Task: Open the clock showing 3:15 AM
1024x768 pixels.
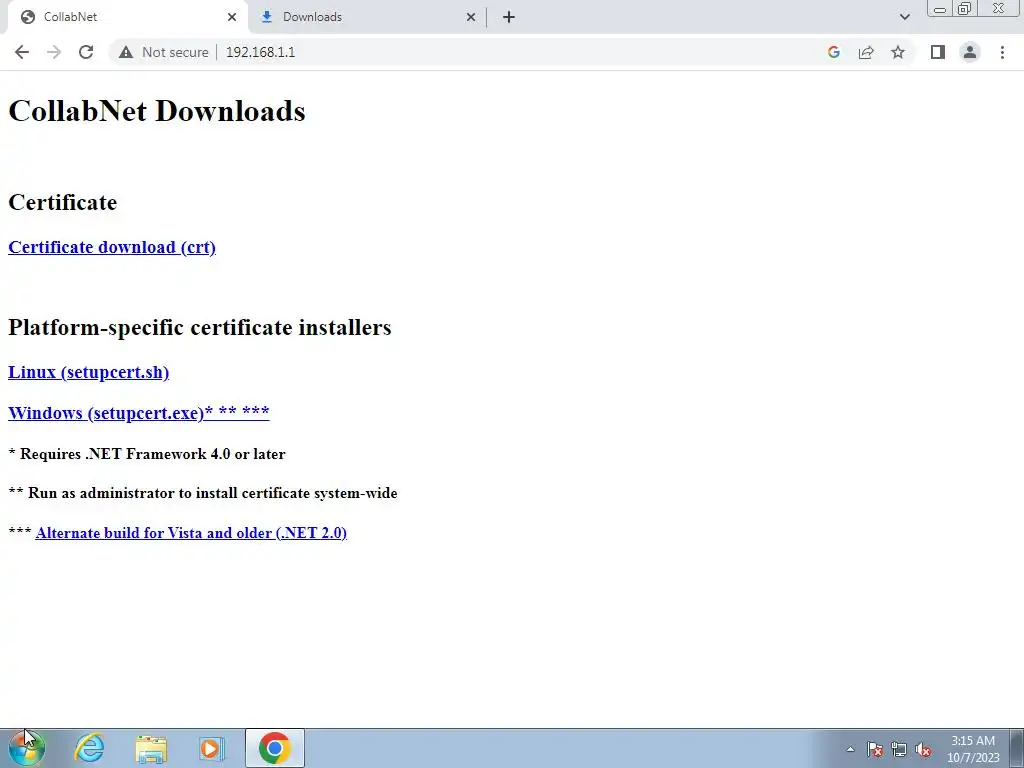Action: pyautogui.click(x=973, y=749)
